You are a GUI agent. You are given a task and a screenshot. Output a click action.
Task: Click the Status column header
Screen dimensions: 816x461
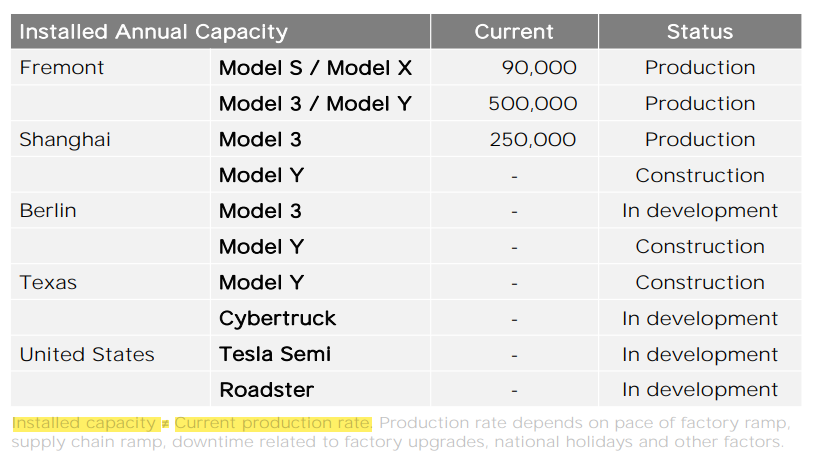pyautogui.click(x=699, y=32)
